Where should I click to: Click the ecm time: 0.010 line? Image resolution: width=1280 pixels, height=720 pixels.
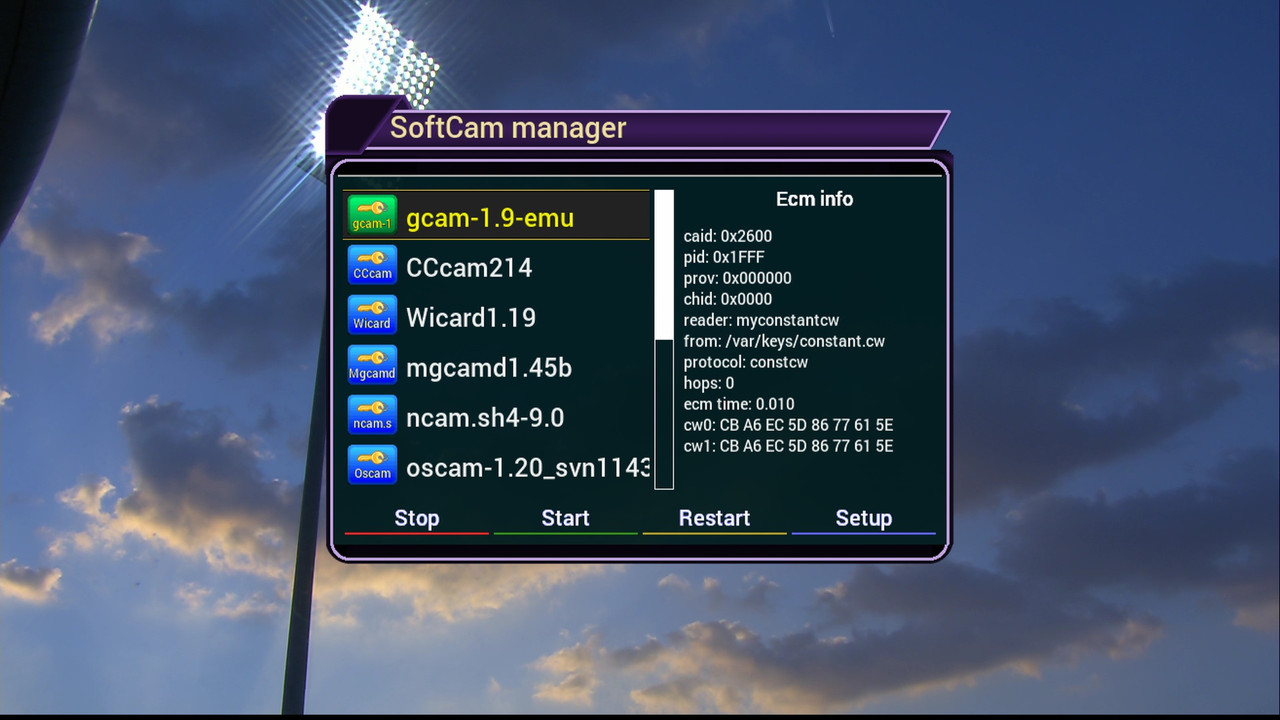click(x=739, y=404)
